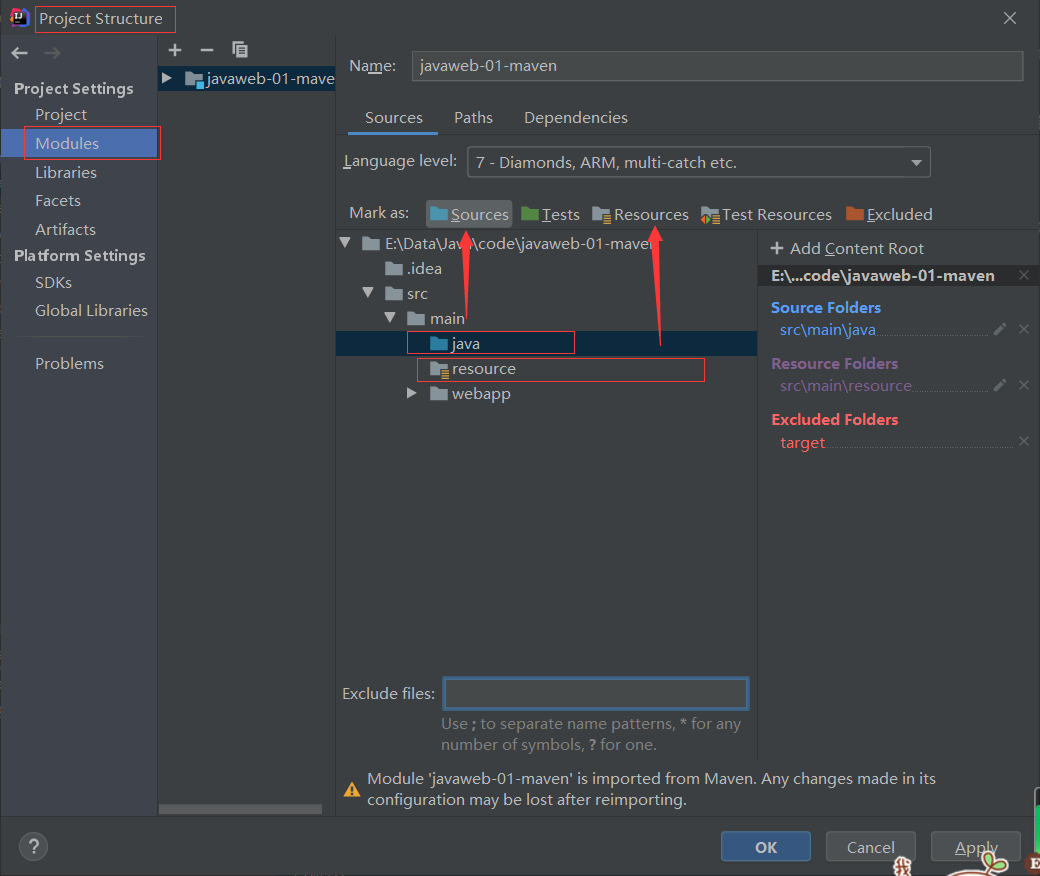Edit properties of src\main\java source folder
This screenshot has width=1040, height=876.
(1000, 329)
